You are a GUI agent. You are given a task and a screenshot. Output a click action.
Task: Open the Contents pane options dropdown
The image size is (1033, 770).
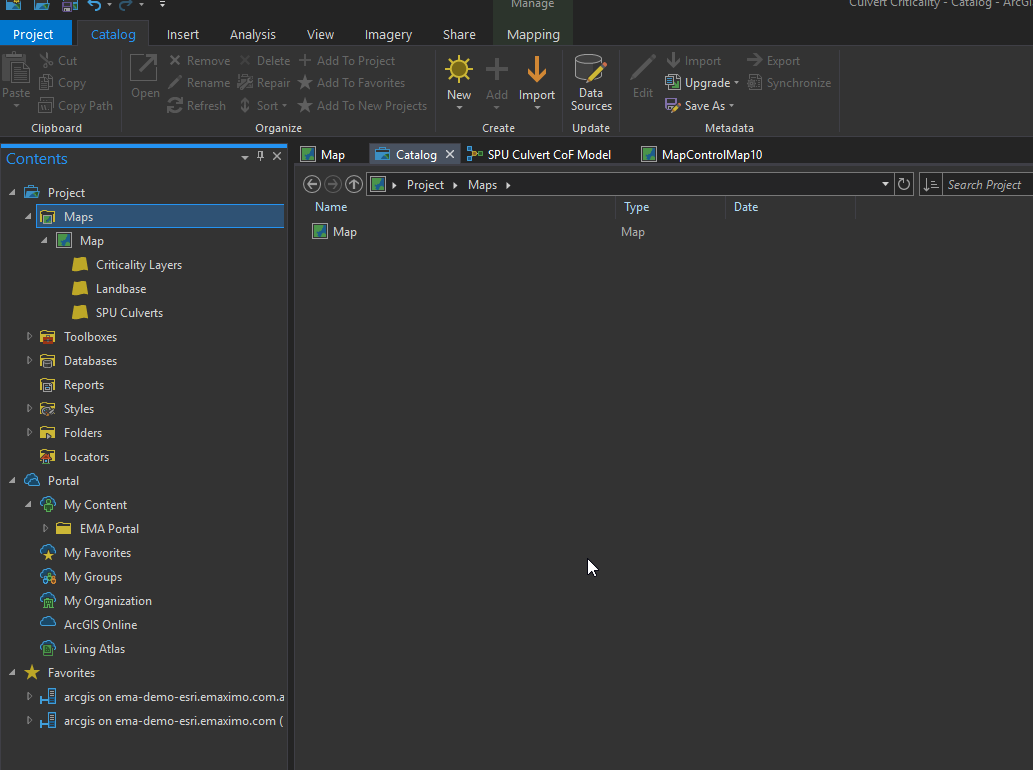click(x=244, y=157)
